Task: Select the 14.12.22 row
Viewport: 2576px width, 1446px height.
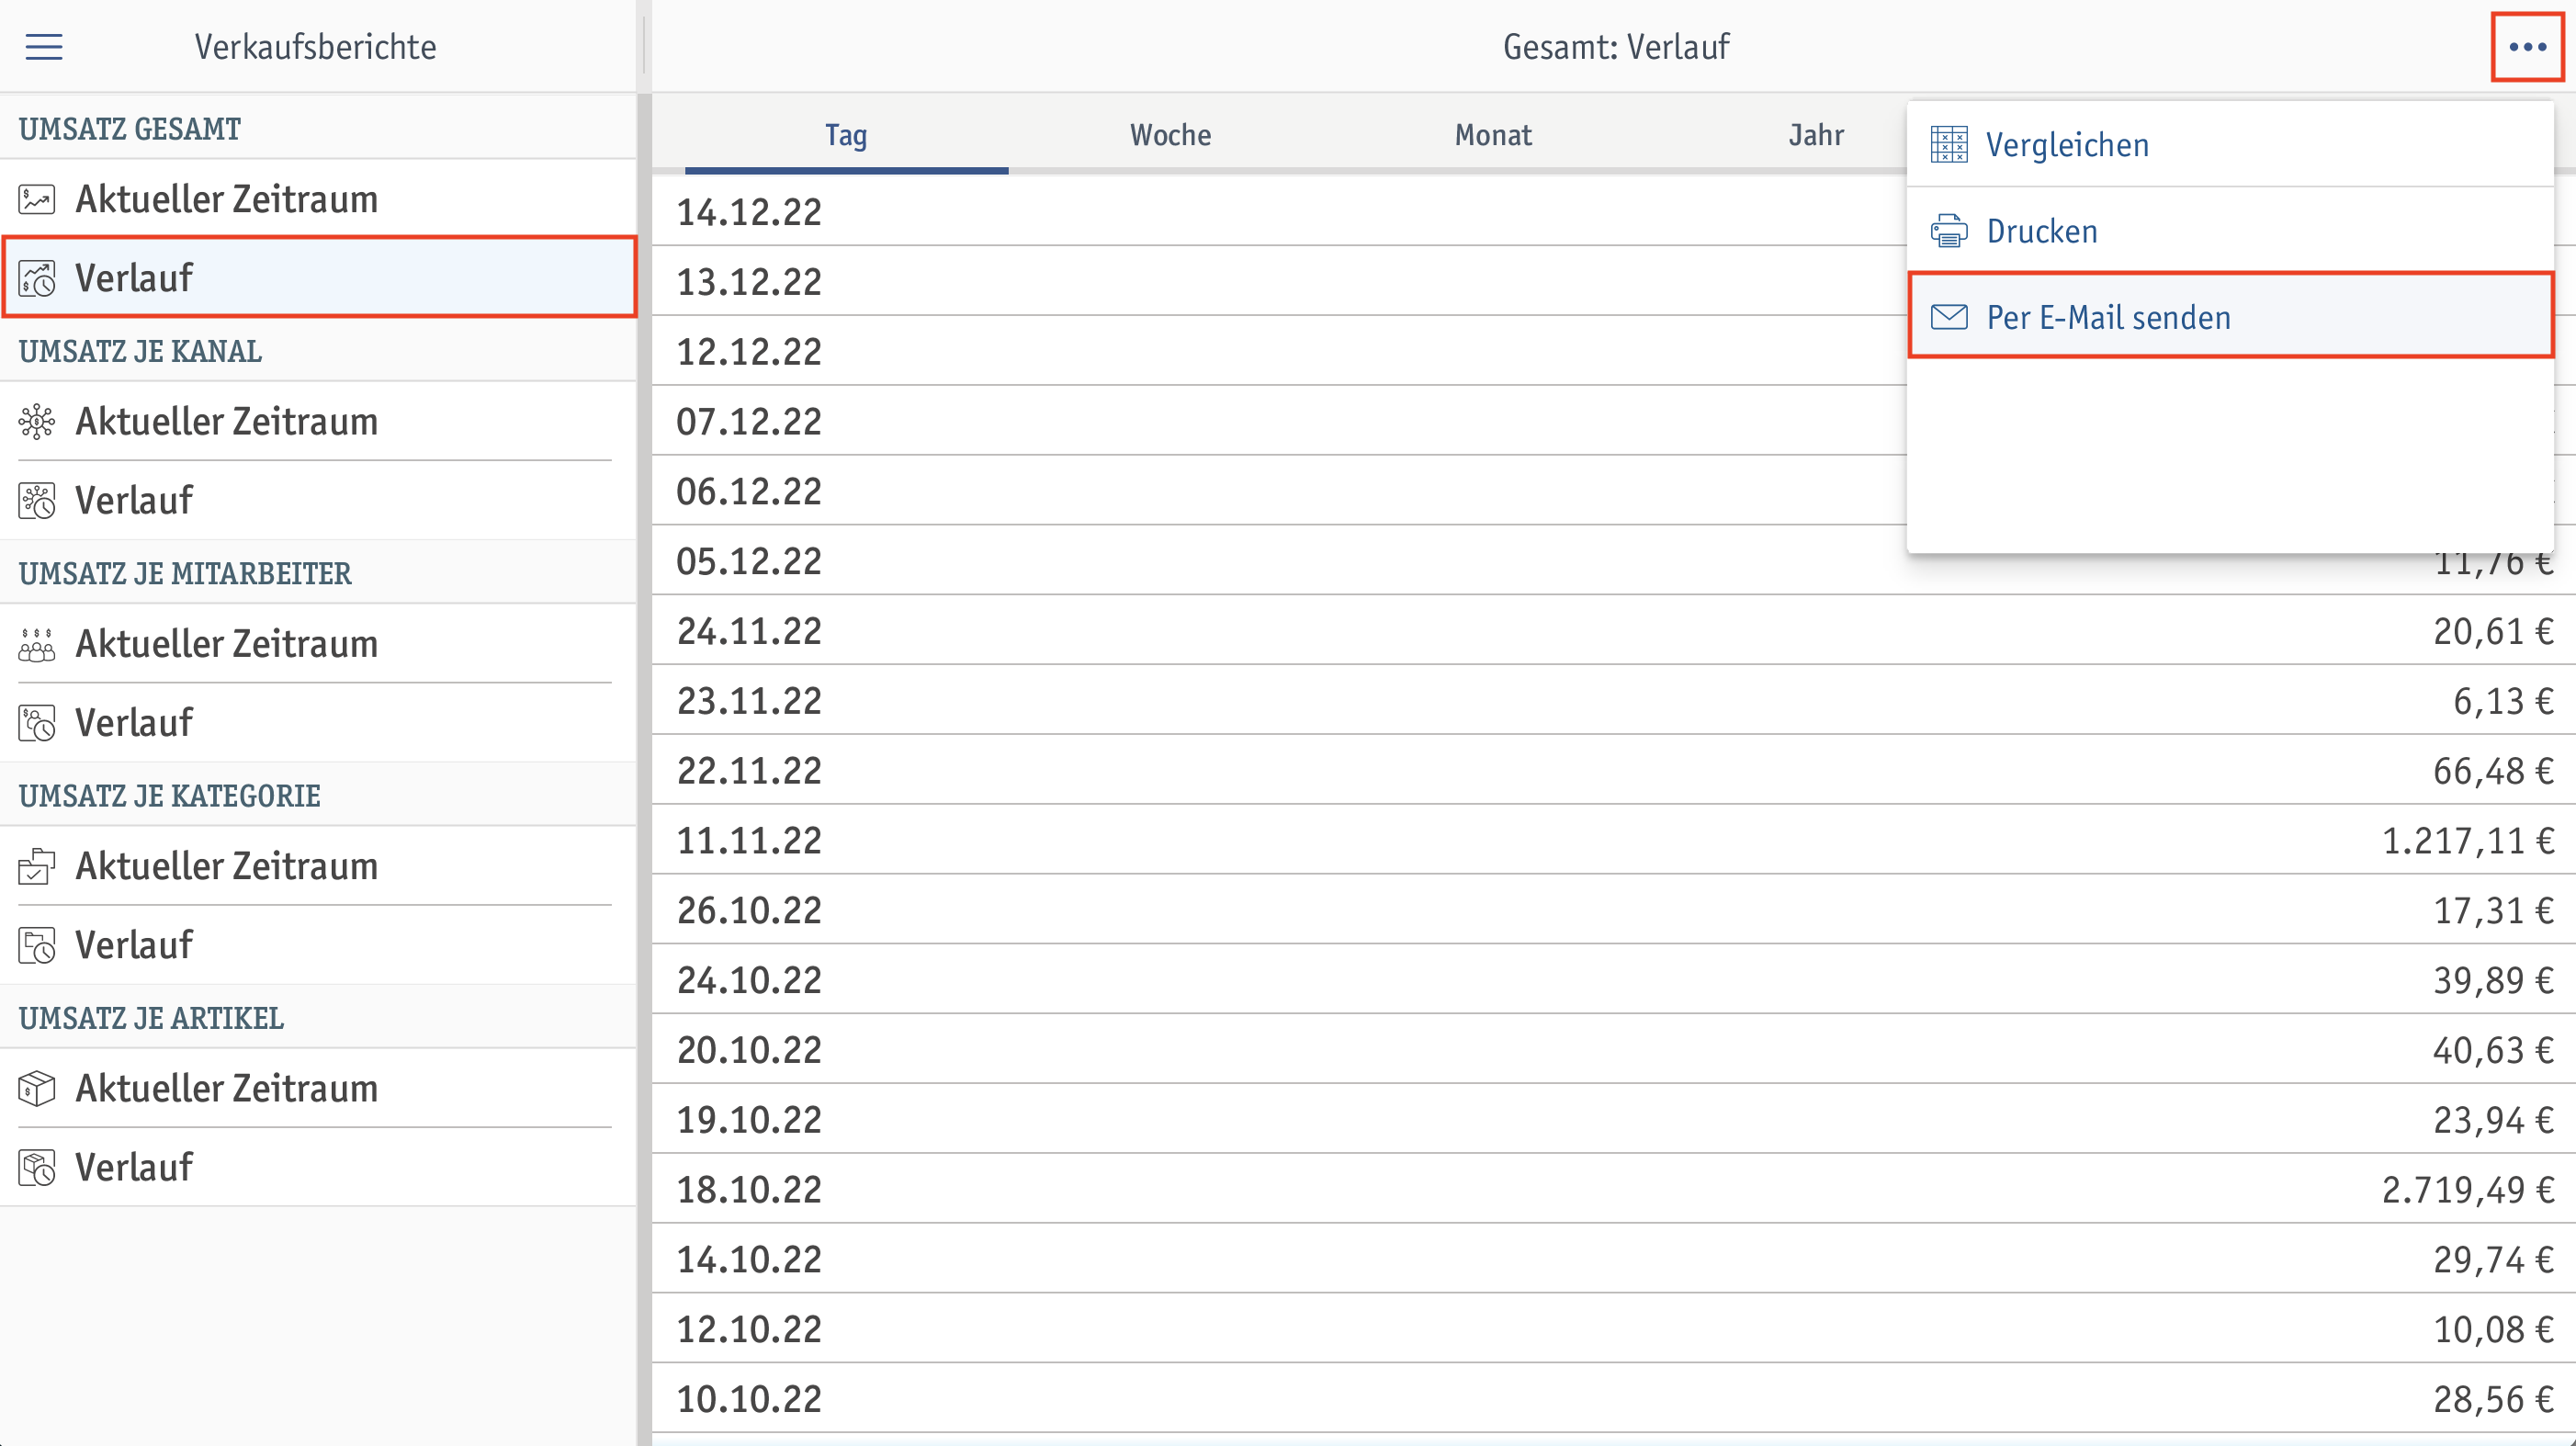Action: [x=1278, y=211]
